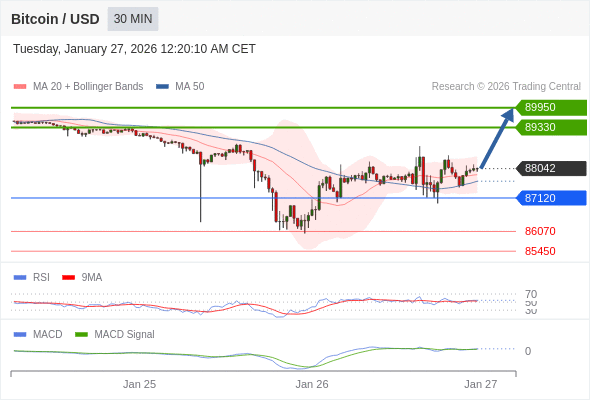590x400 pixels.
Task: Click the 86070 red support value
Action: 540,231
